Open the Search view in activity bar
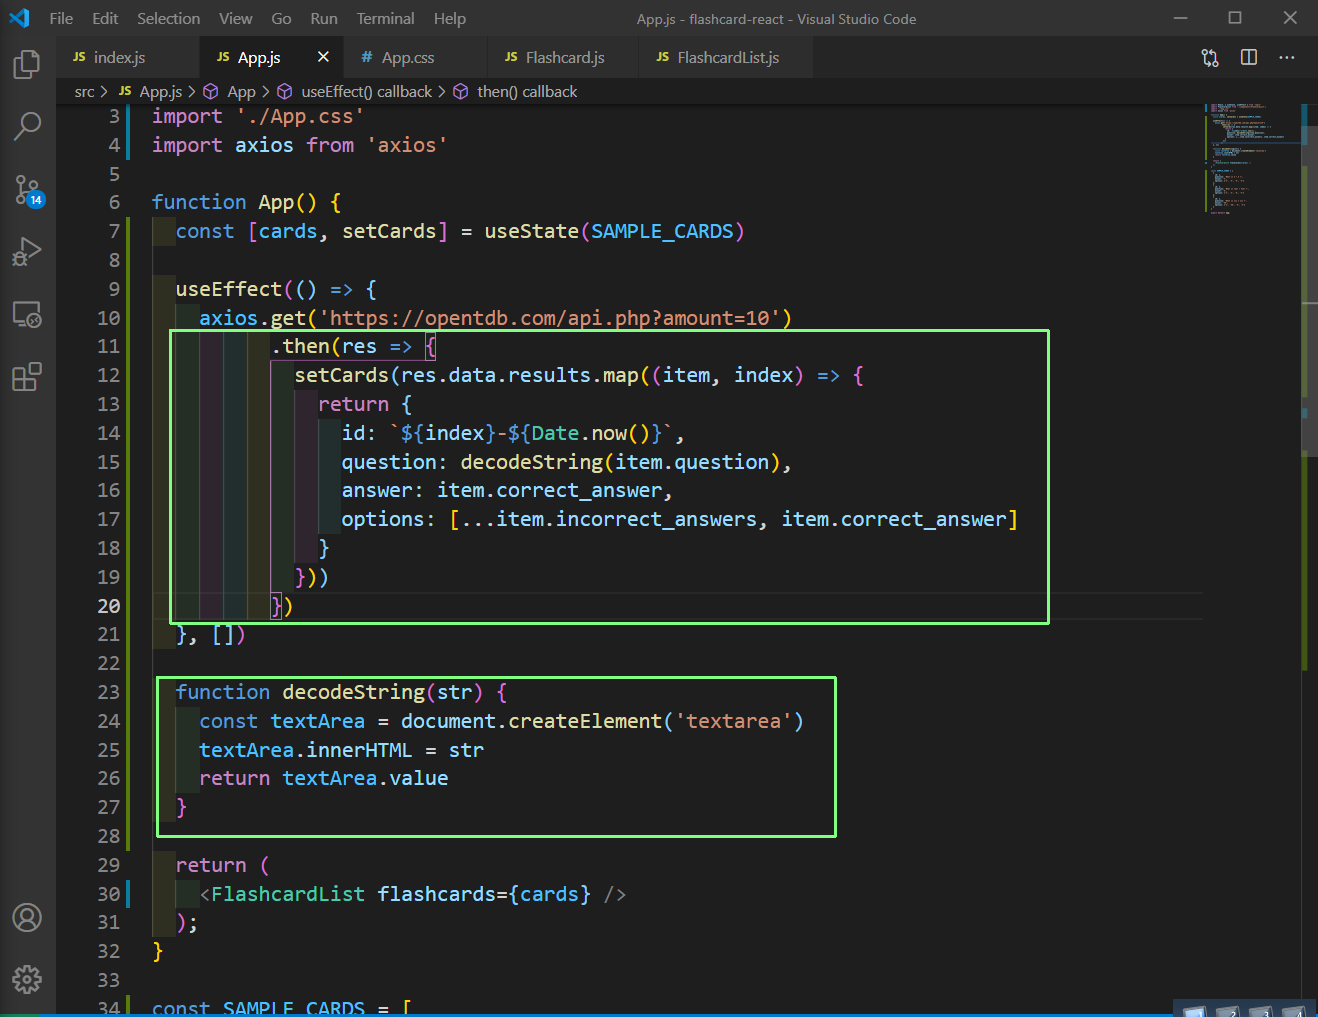 (x=27, y=126)
